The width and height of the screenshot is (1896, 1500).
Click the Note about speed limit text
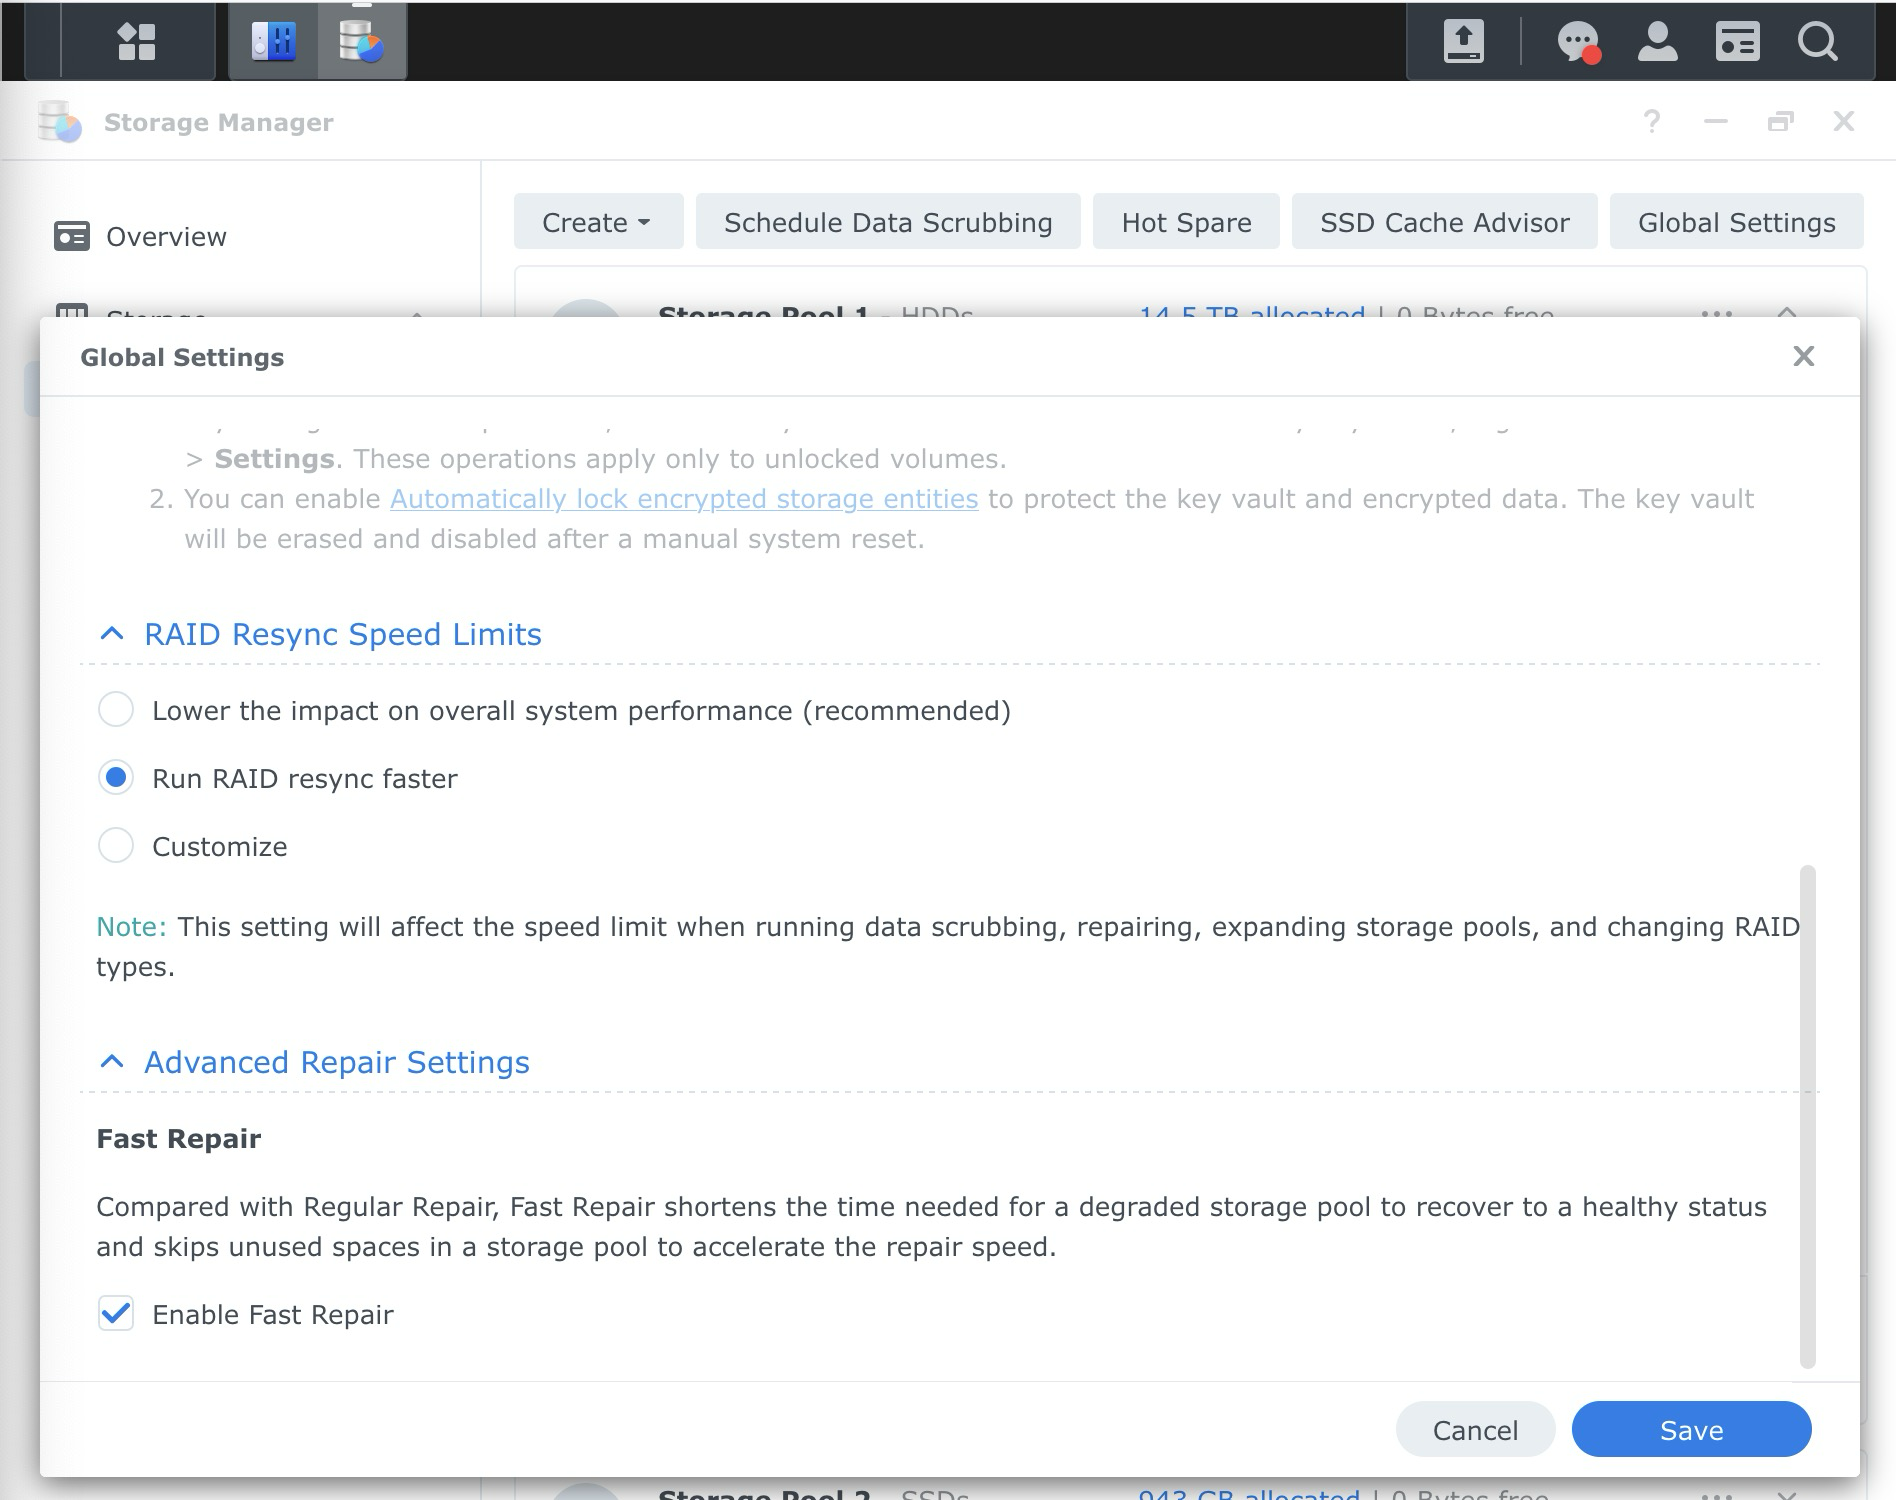948,946
